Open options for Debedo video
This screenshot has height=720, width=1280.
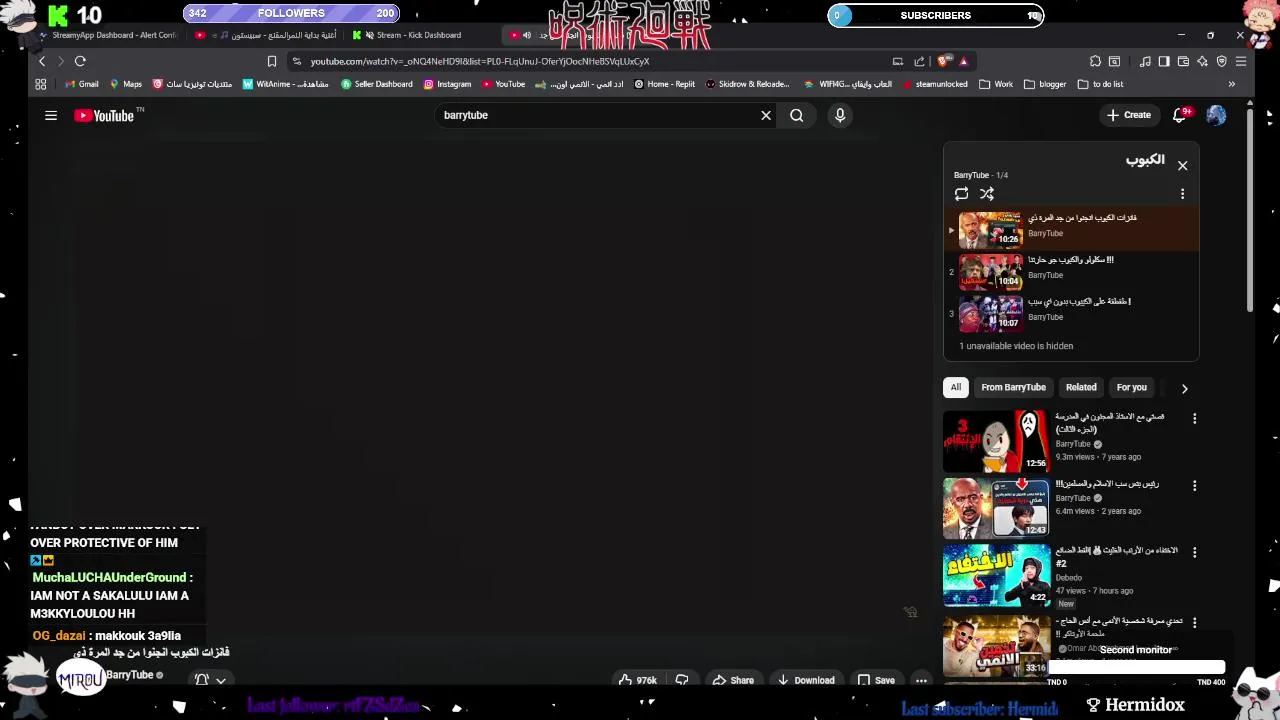tap(1194, 552)
